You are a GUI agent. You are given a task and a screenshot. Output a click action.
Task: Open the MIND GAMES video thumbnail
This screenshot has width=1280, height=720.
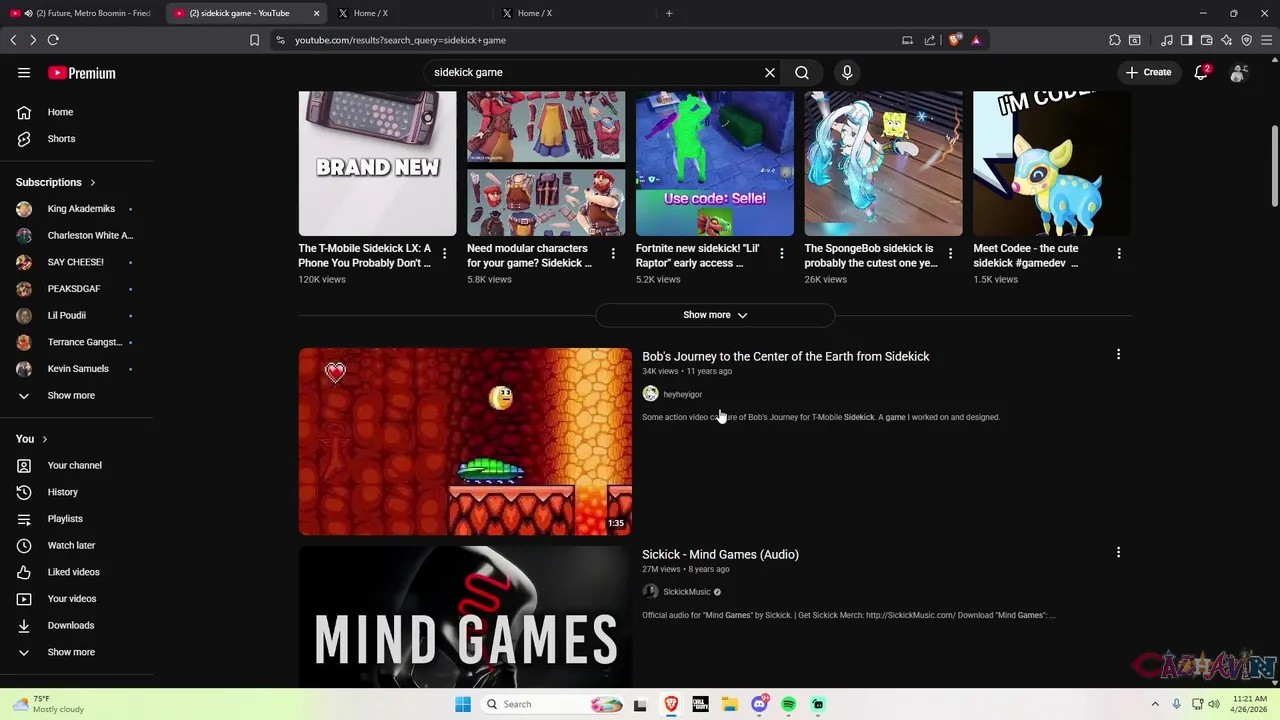(465, 617)
